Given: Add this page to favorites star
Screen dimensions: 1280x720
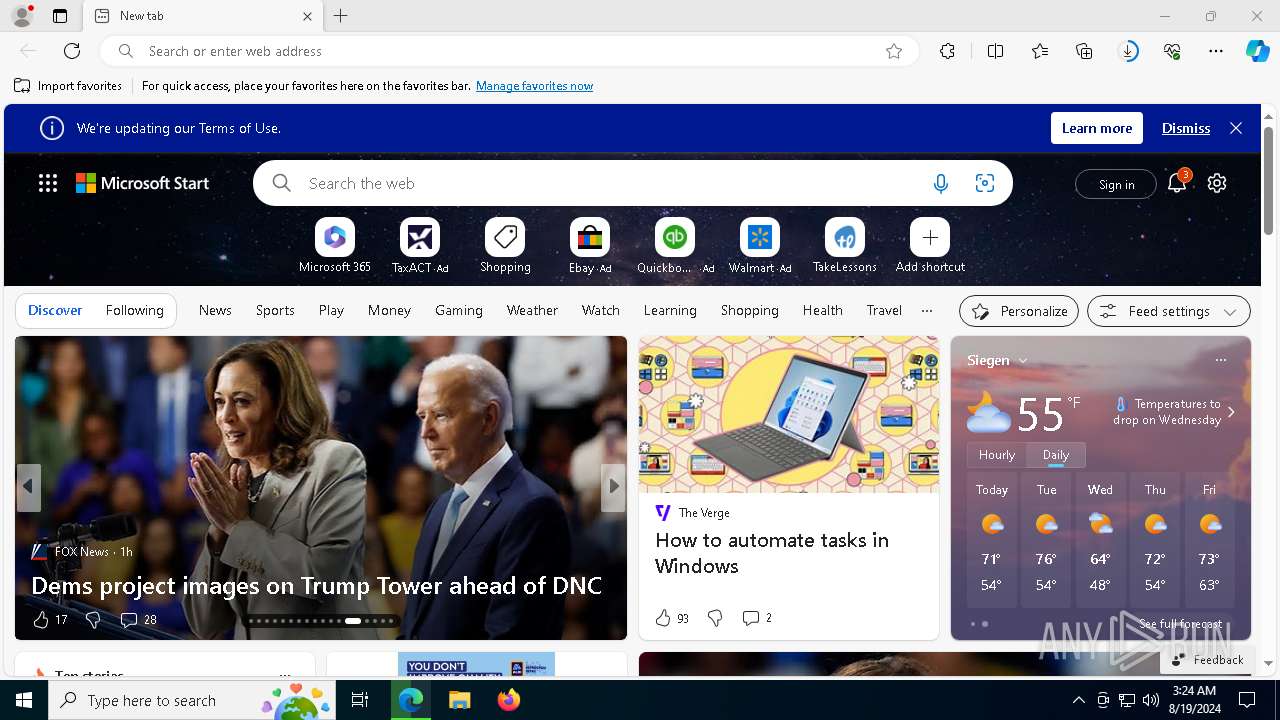Looking at the screenshot, I should point(894,51).
